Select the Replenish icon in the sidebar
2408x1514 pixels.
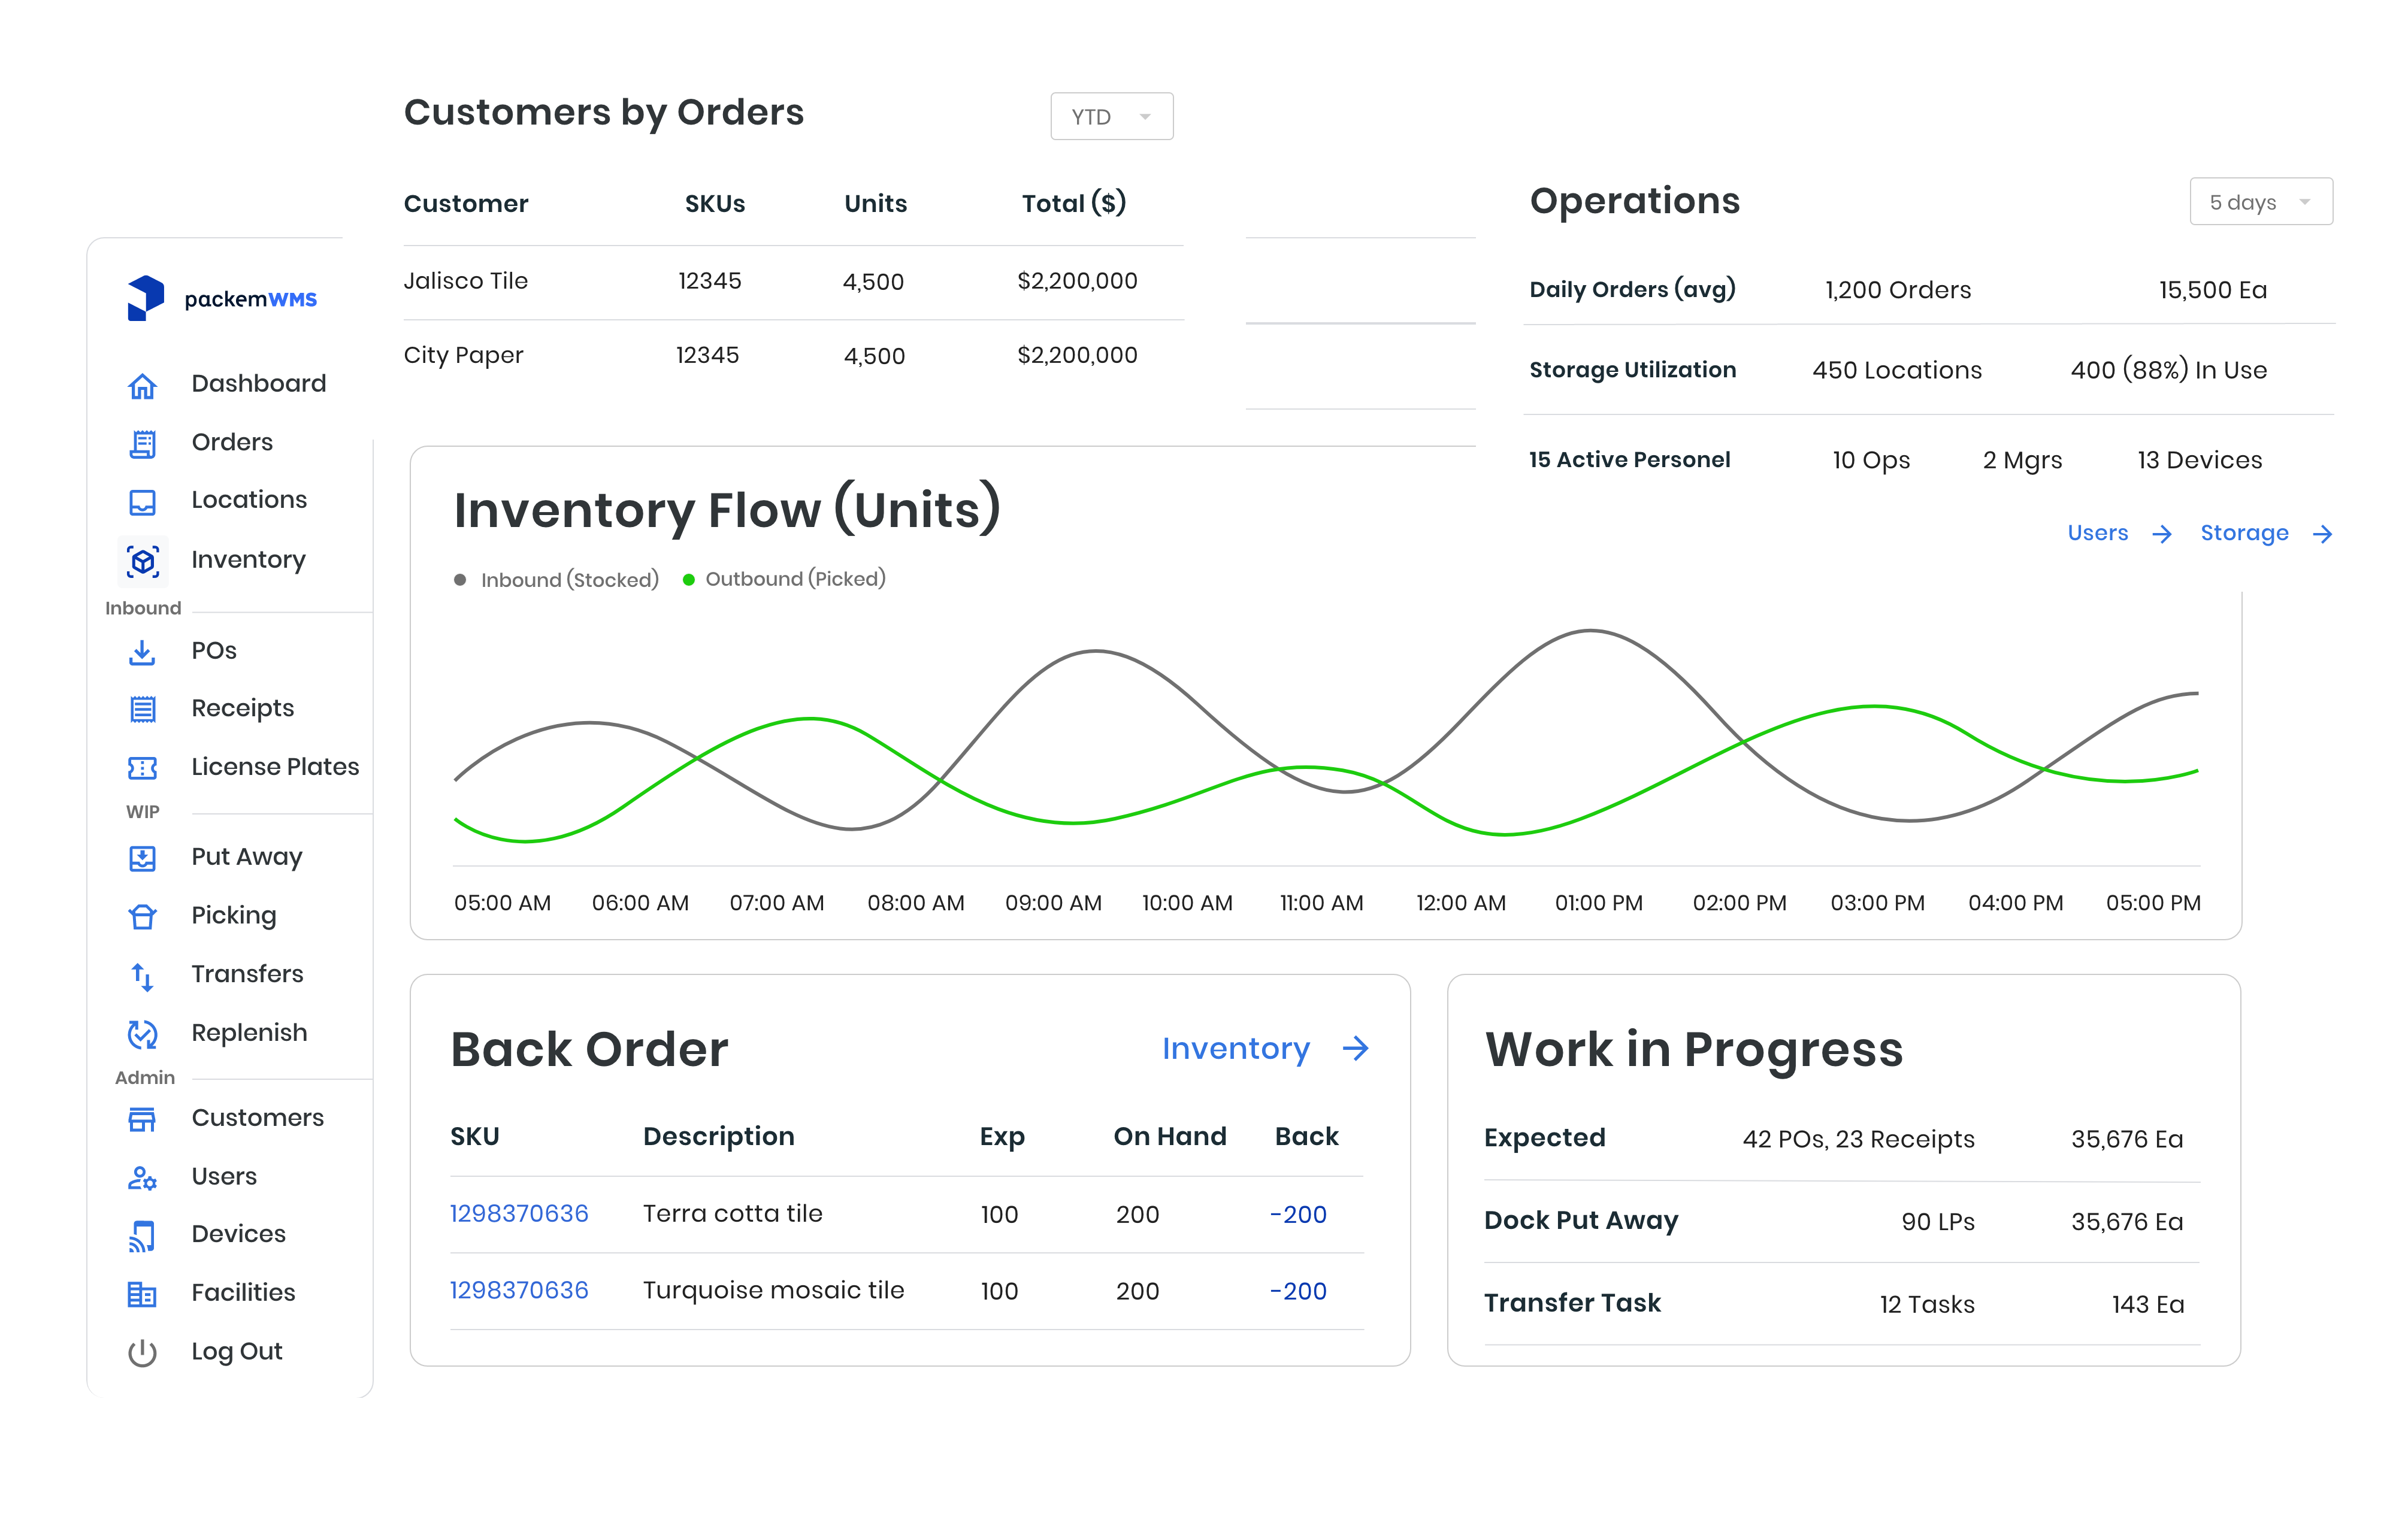click(142, 1034)
